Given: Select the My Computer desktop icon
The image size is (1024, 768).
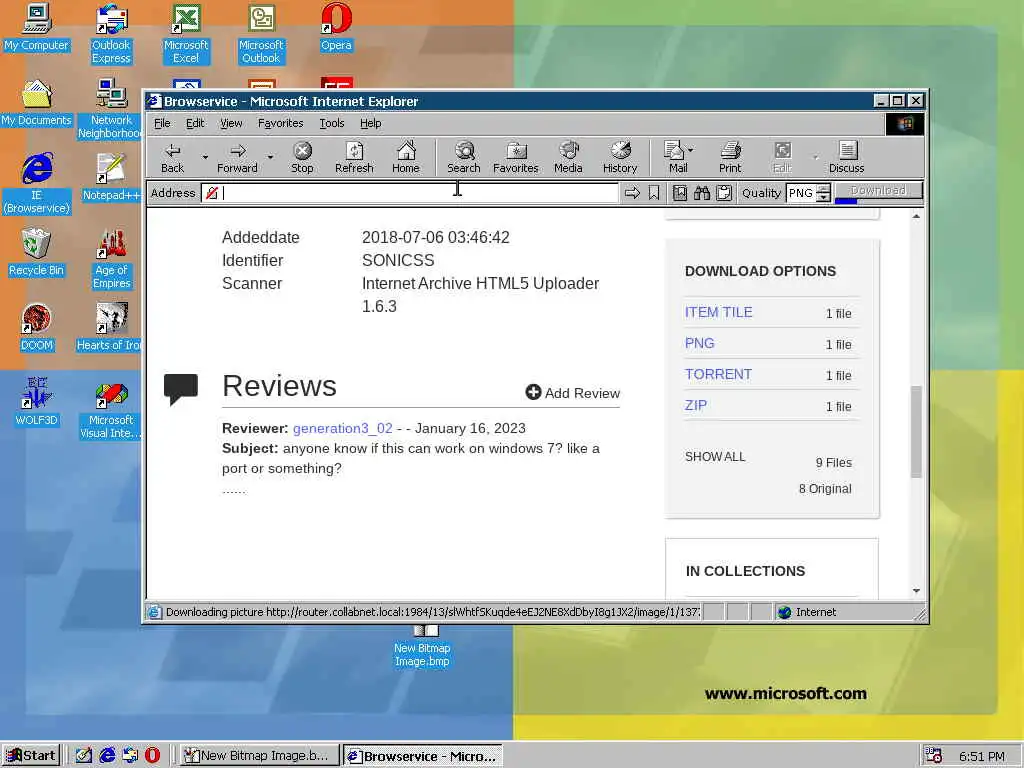Looking at the screenshot, I should (37, 27).
